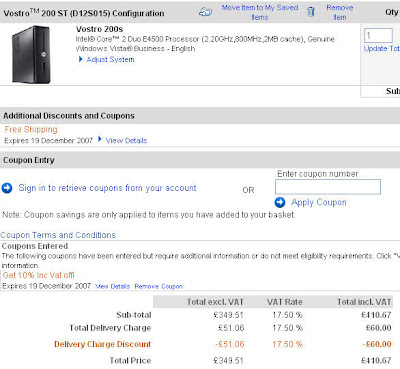Select Delivery Charge Discount -£60.00 value
The width and height of the screenshot is (400, 369).
[x=377, y=344]
